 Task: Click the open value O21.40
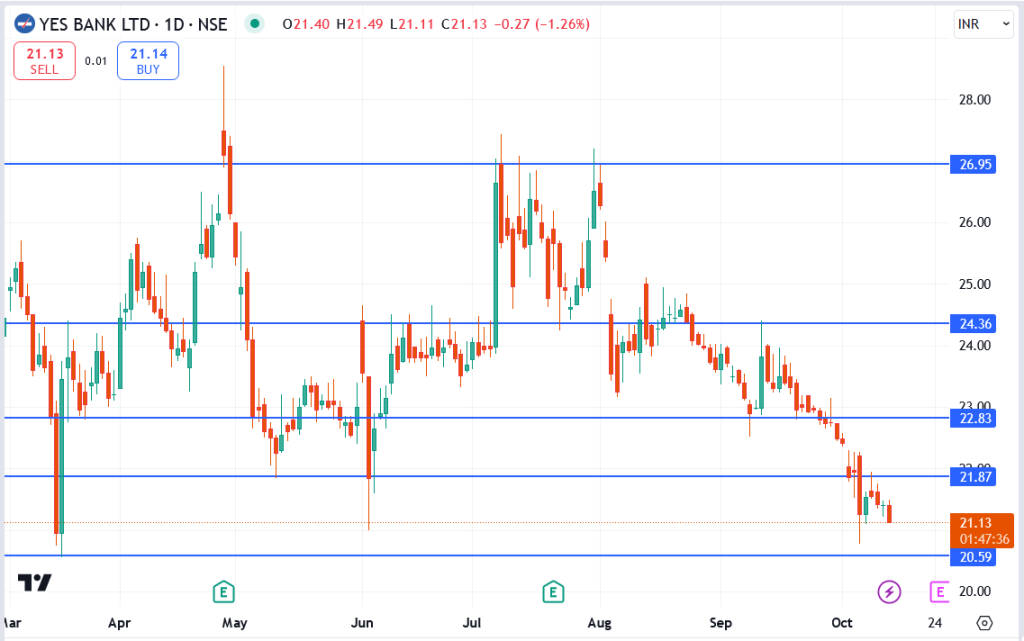(306, 25)
